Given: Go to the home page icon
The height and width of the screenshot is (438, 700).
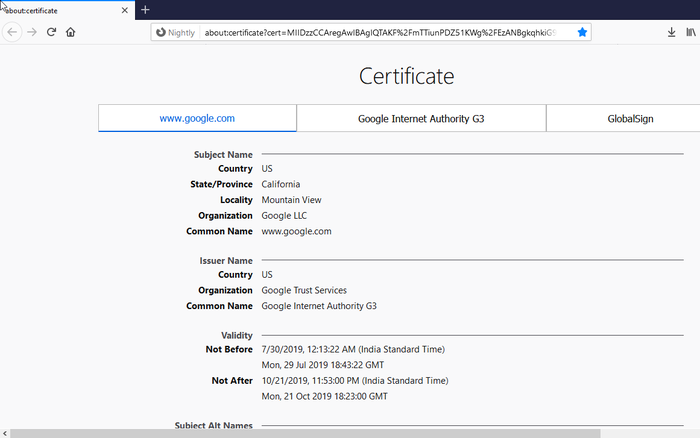Looking at the screenshot, I should click(x=70, y=32).
